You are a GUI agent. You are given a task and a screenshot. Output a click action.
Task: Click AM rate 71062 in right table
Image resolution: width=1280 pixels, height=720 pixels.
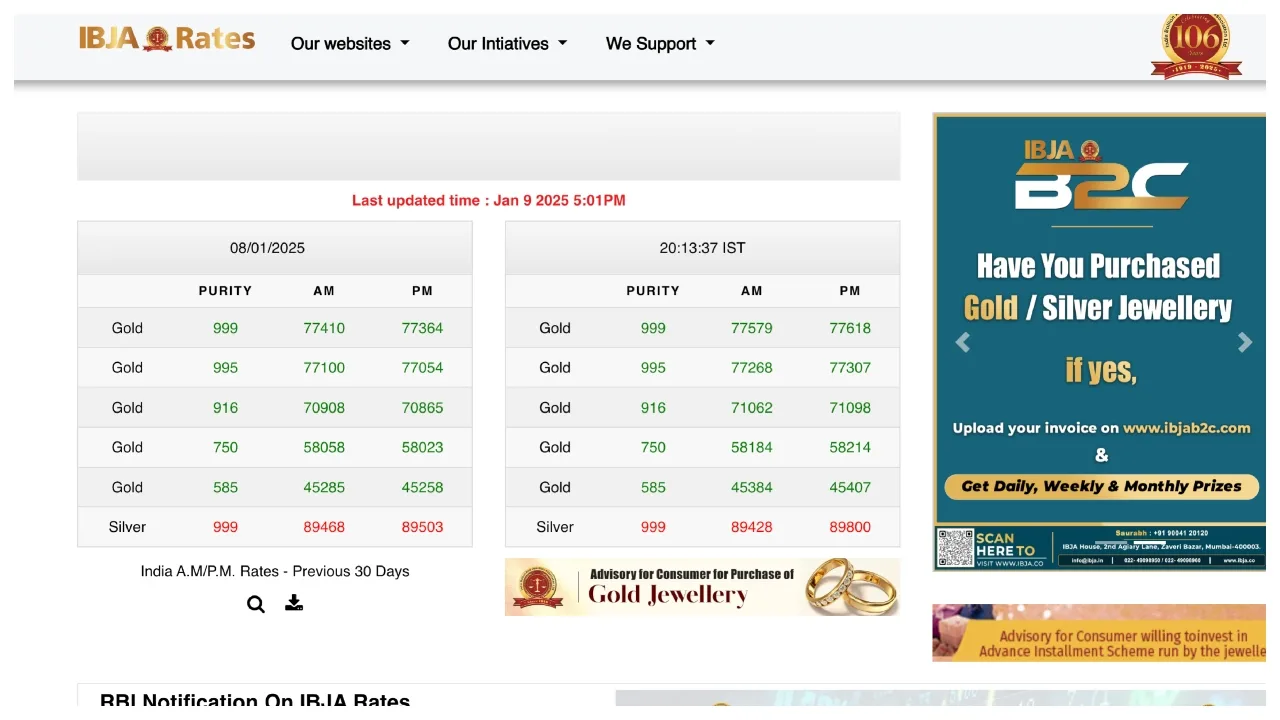click(752, 408)
